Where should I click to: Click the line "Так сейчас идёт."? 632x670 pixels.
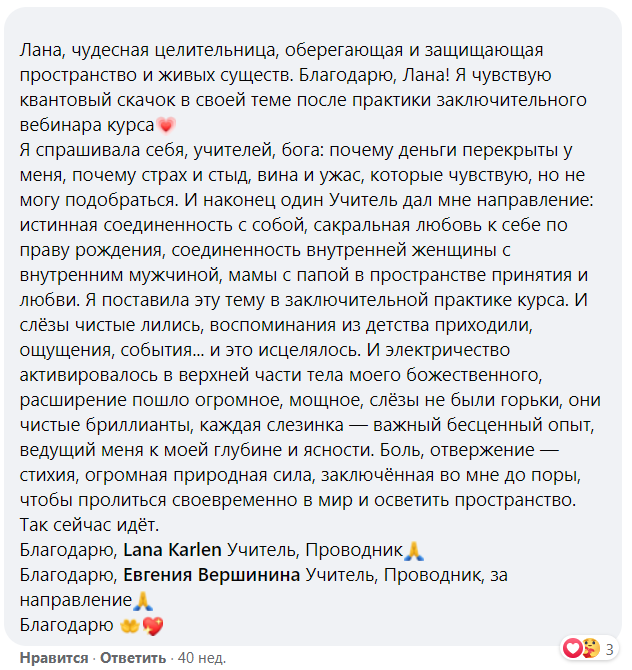click(x=89, y=524)
